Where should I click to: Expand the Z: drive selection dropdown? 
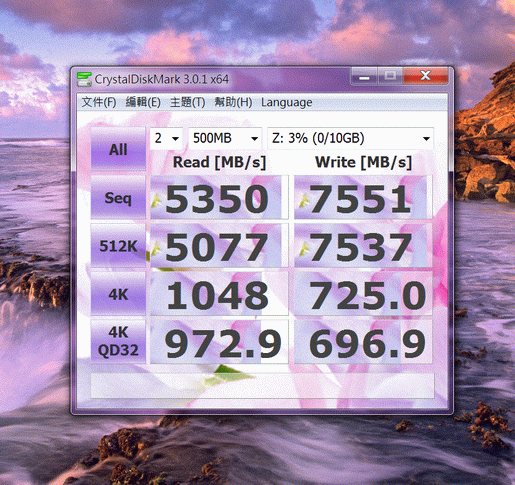(350, 138)
